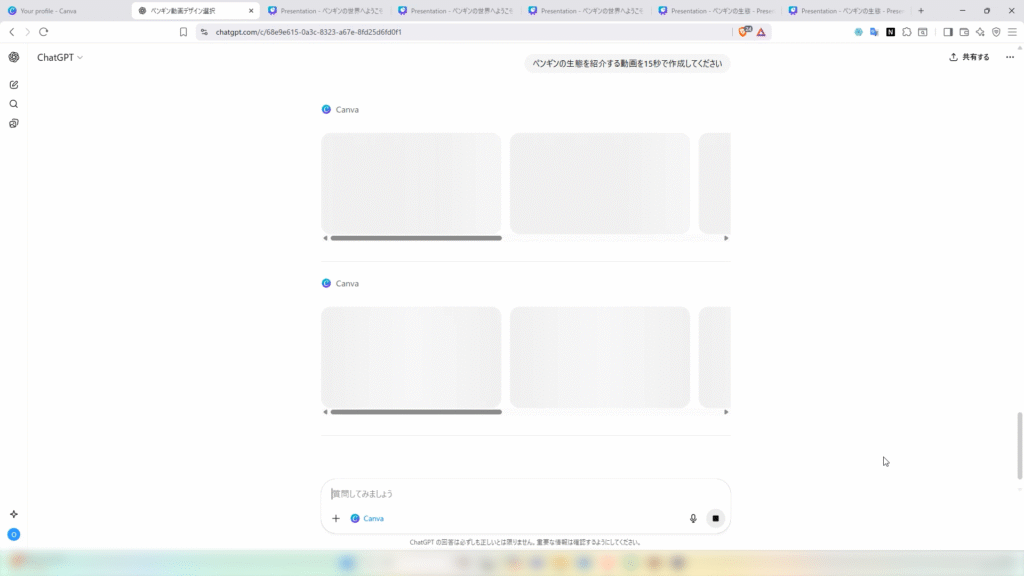The width and height of the screenshot is (1024, 576).
Task: Stop the response with the stop button
Action: pos(715,518)
